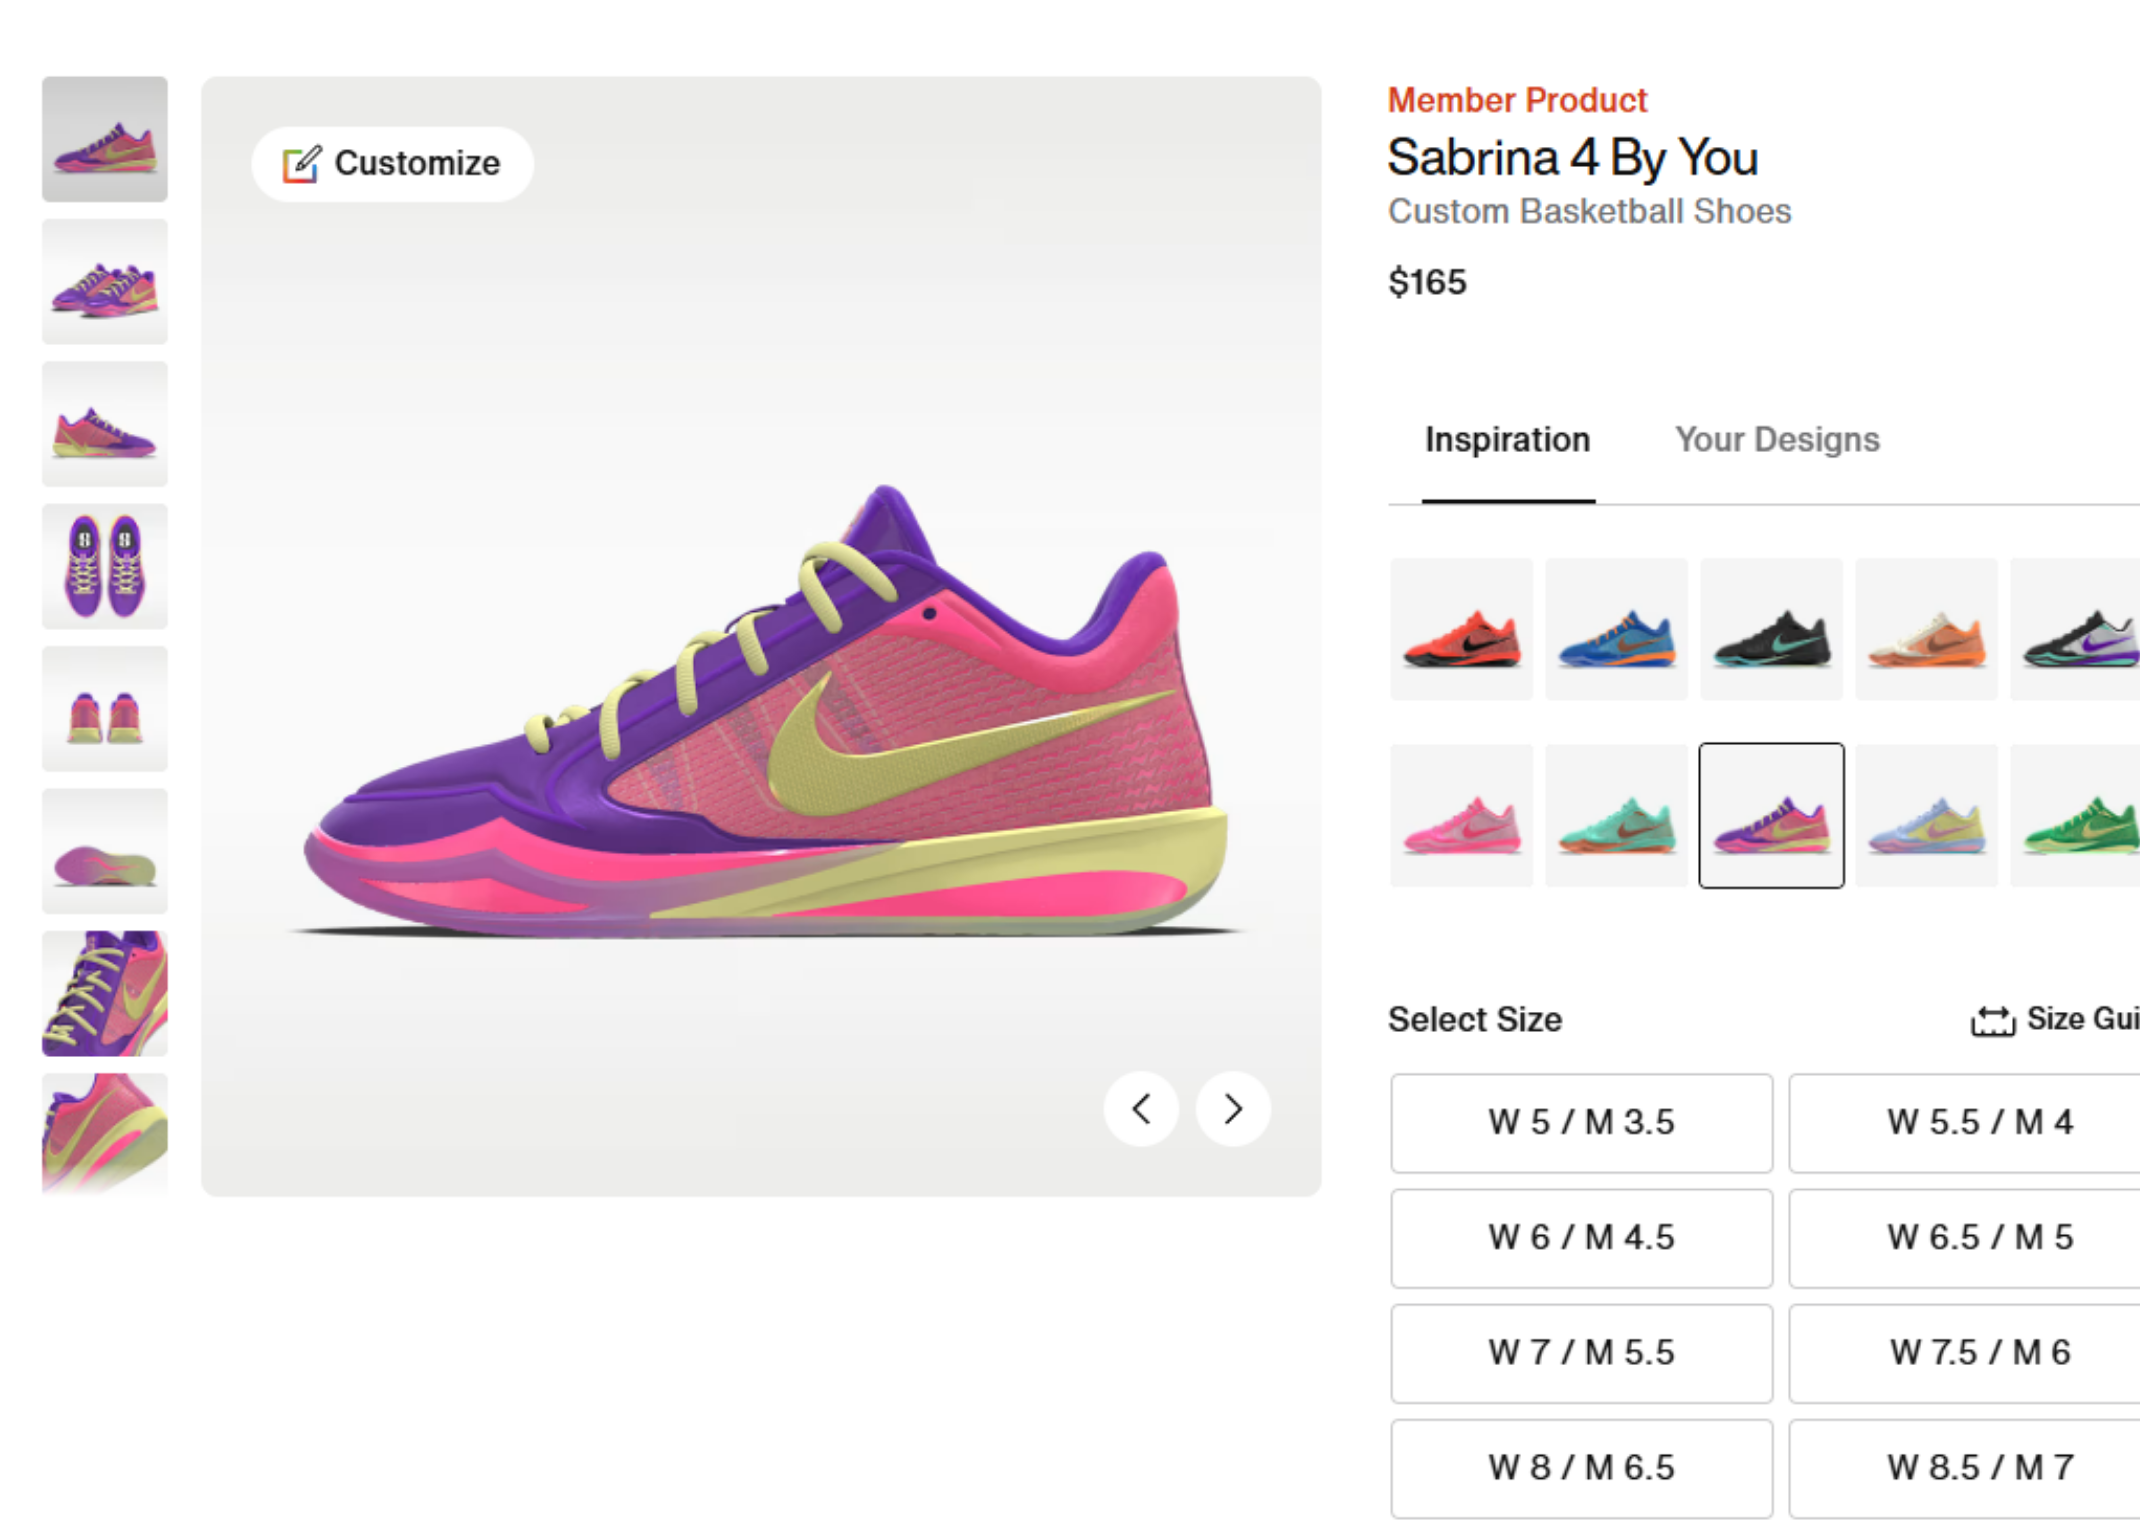Image resolution: width=2140 pixels, height=1520 pixels.
Task: View the laces close-up thumbnail
Action: tap(105, 994)
